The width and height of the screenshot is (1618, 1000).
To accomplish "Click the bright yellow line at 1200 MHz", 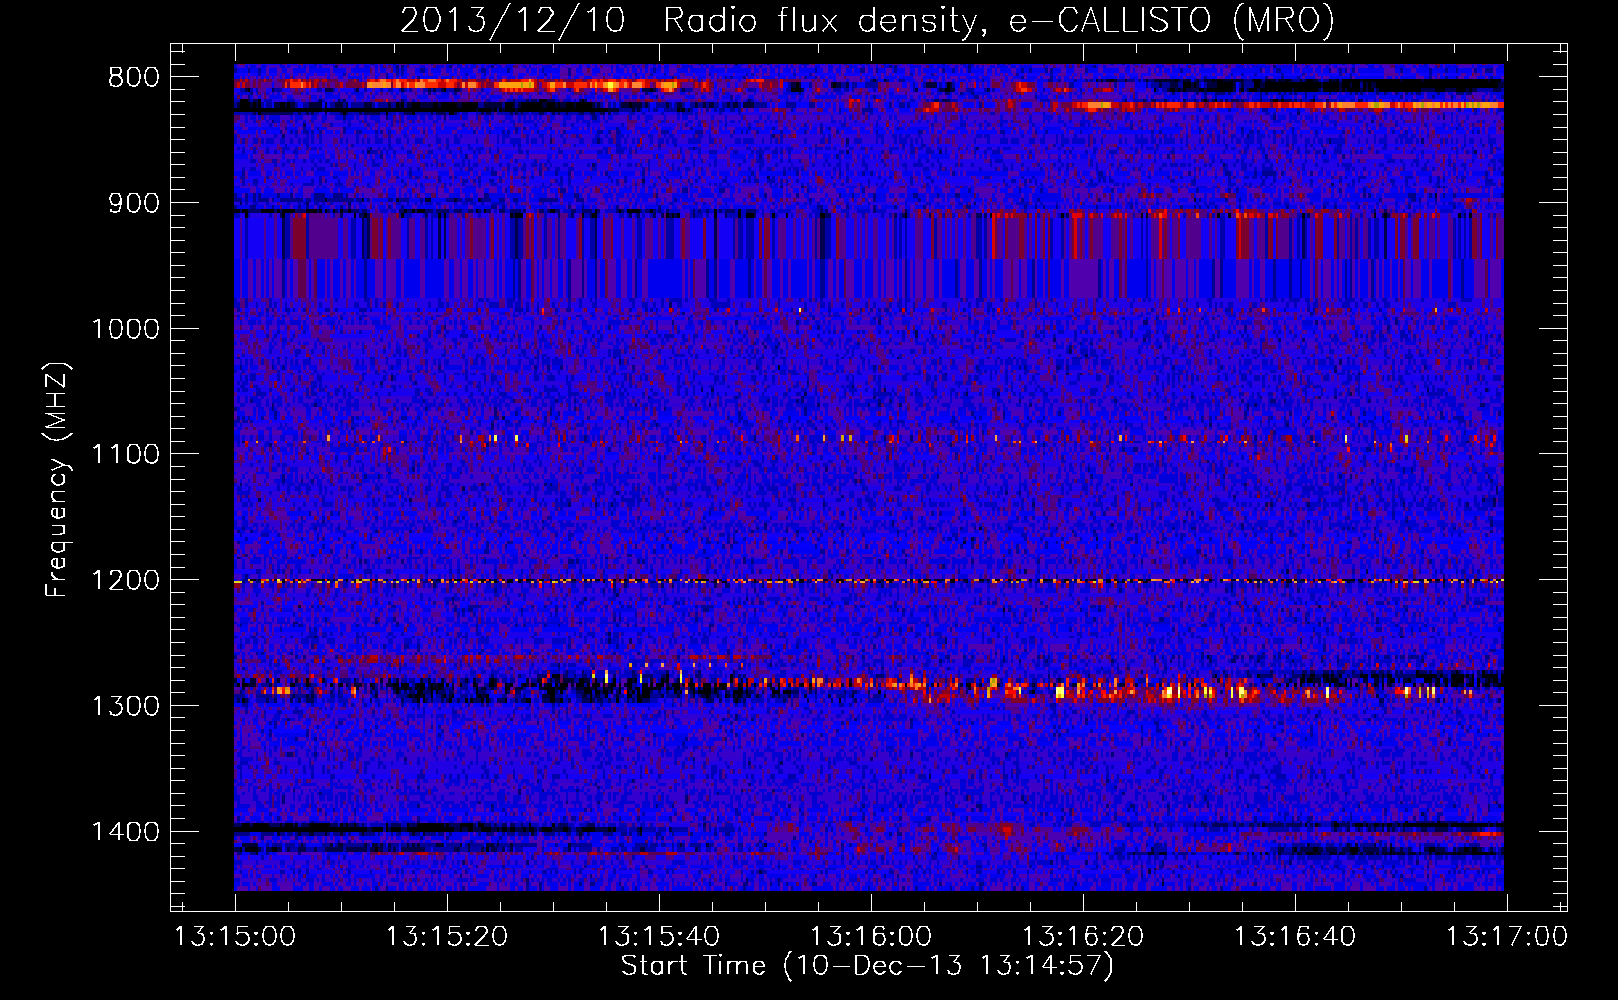I will (869, 581).
